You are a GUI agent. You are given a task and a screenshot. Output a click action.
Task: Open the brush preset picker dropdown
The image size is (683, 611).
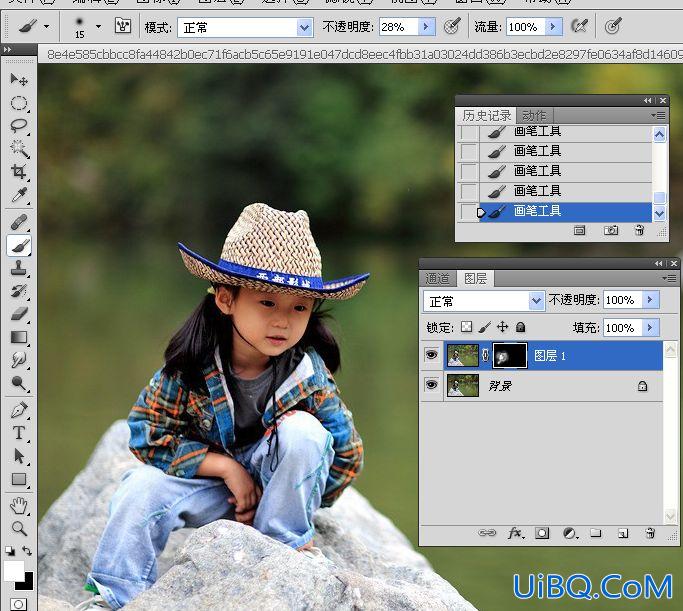click(x=98, y=26)
